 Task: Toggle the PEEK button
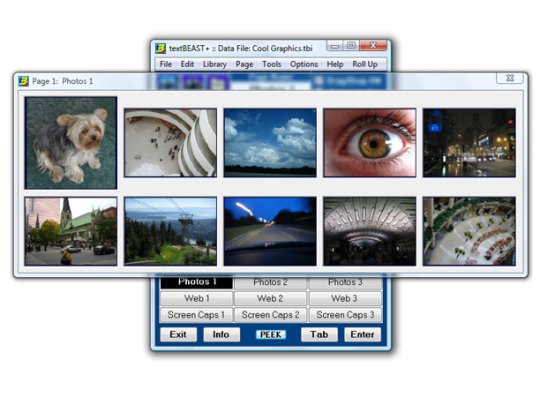click(x=271, y=334)
